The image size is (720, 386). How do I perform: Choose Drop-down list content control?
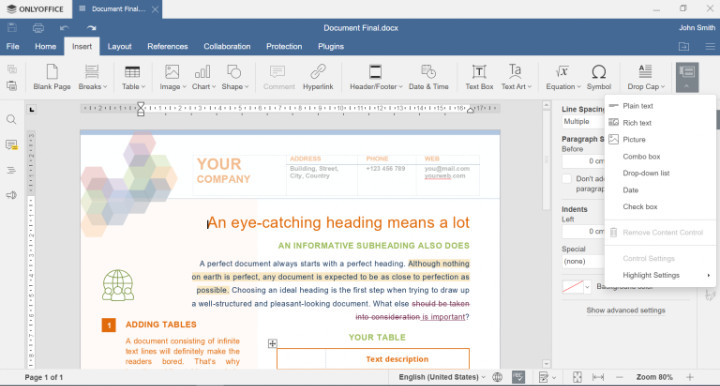(660, 173)
